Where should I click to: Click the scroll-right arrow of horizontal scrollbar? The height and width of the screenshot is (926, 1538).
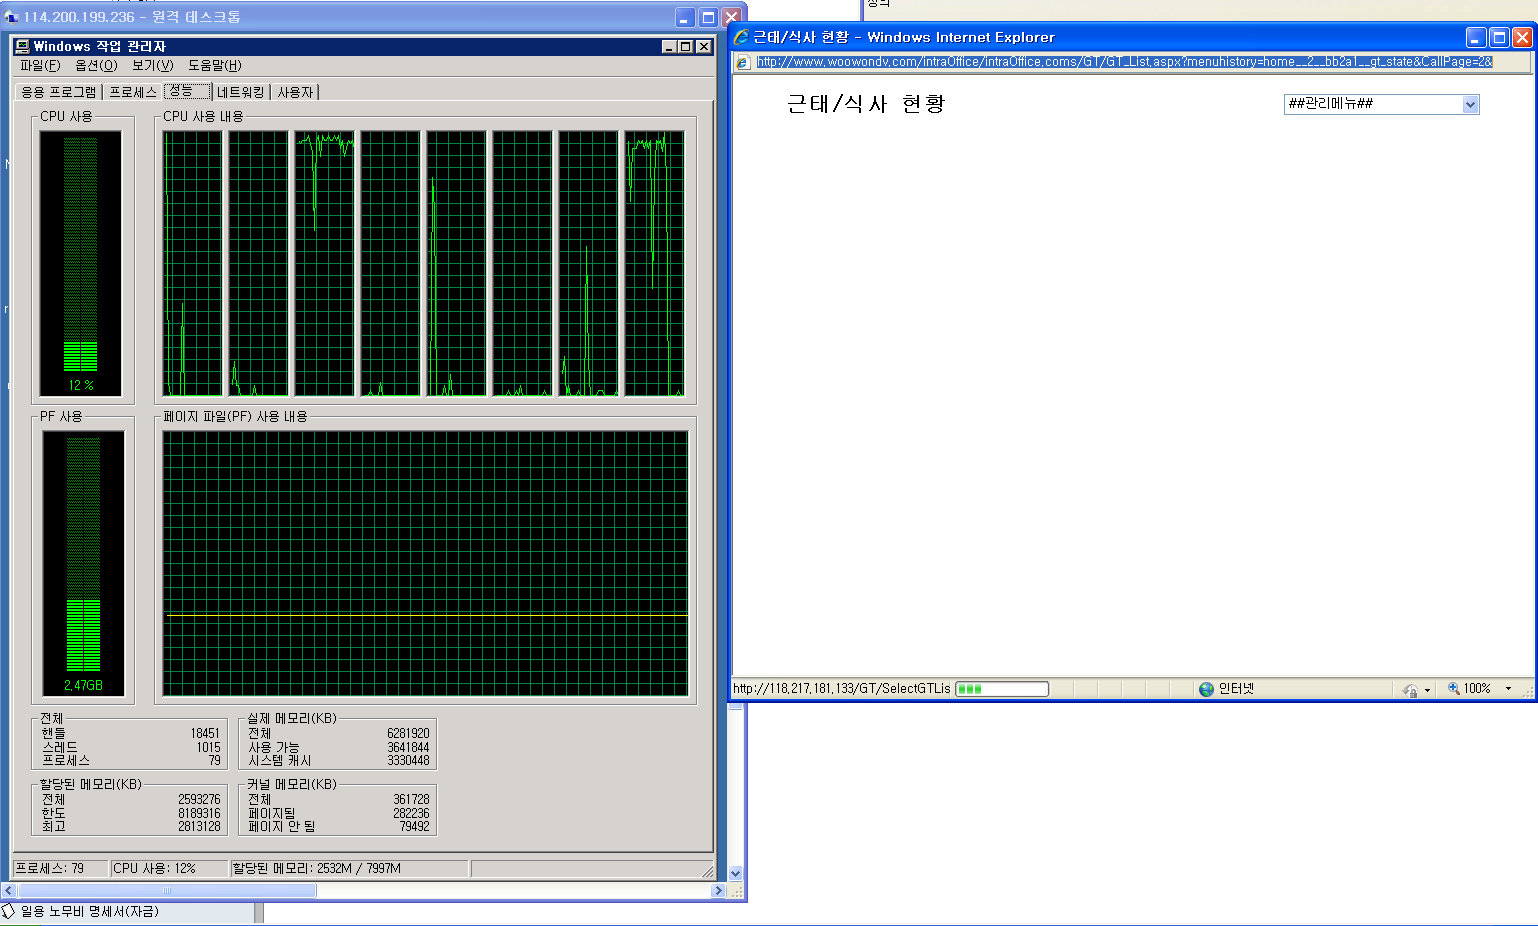tap(717, 890)
